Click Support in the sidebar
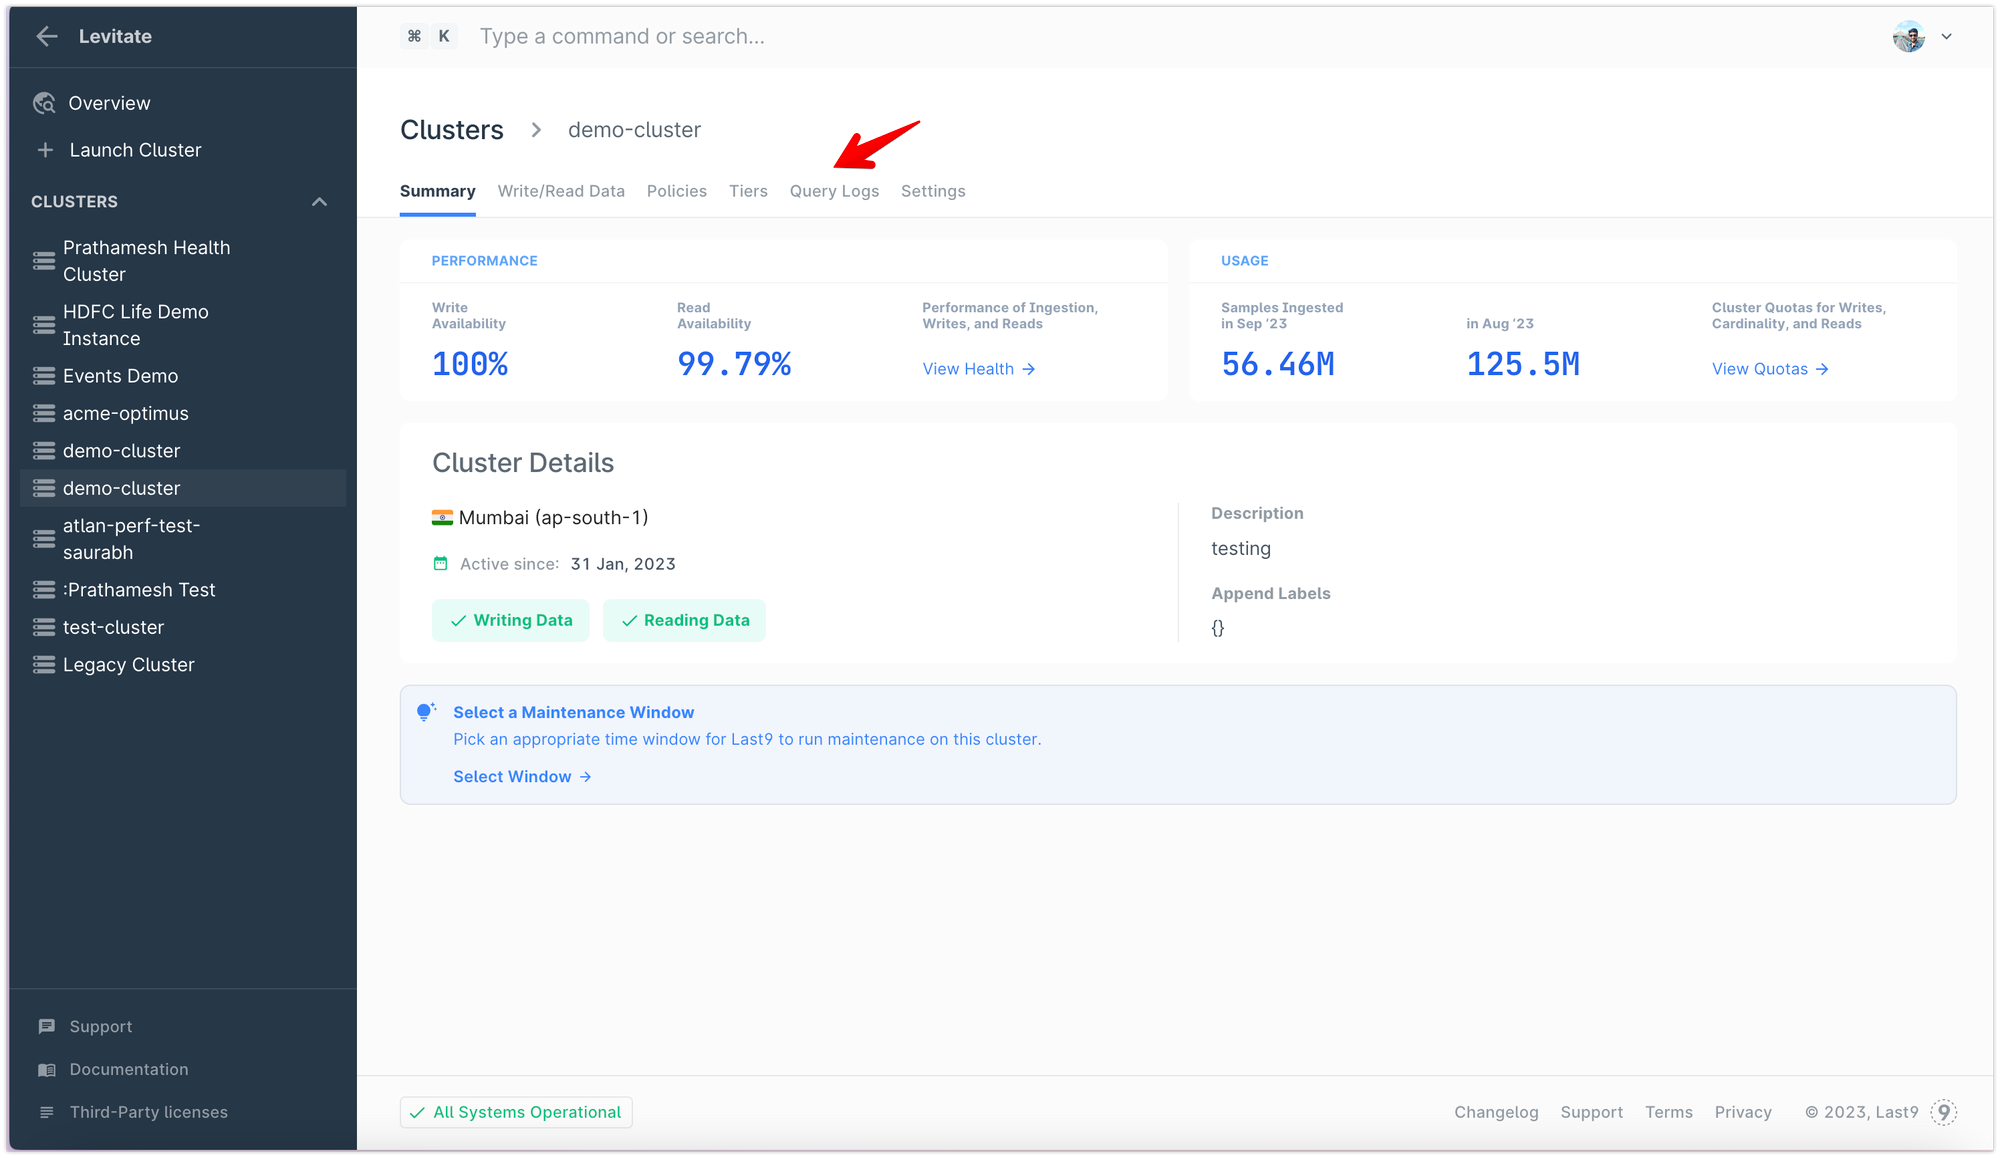Viewport: 2000px width, 1158px height. pos(101,1026)
